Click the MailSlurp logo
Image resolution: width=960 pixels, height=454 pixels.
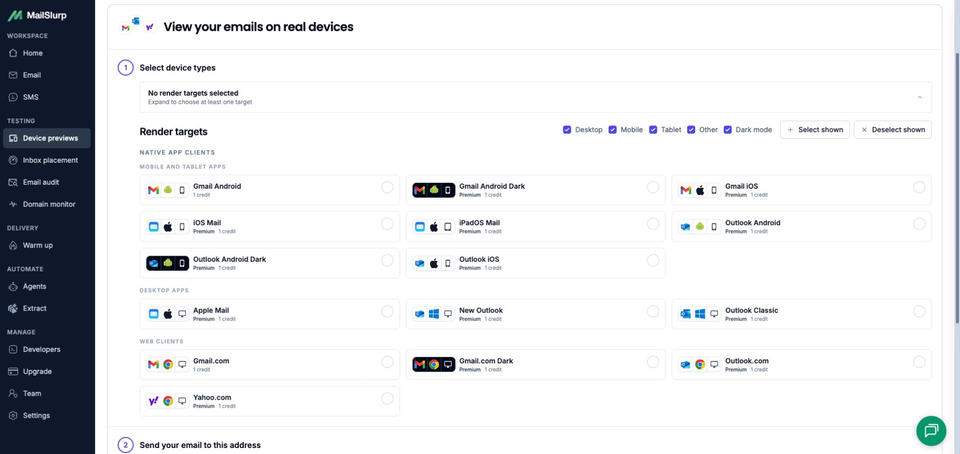37,16
